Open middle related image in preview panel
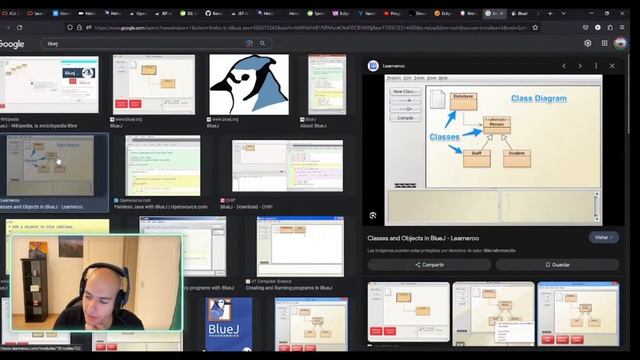This screenshot has height=360, width=640. click(493, 314)
